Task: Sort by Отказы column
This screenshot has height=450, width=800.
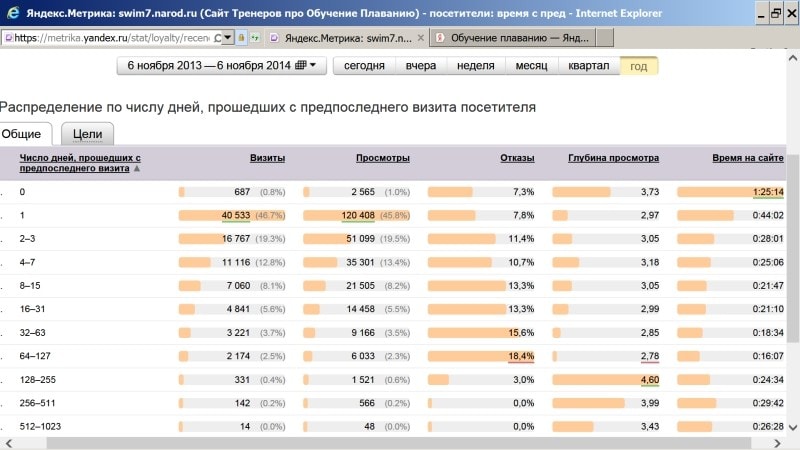Action: 517,158
